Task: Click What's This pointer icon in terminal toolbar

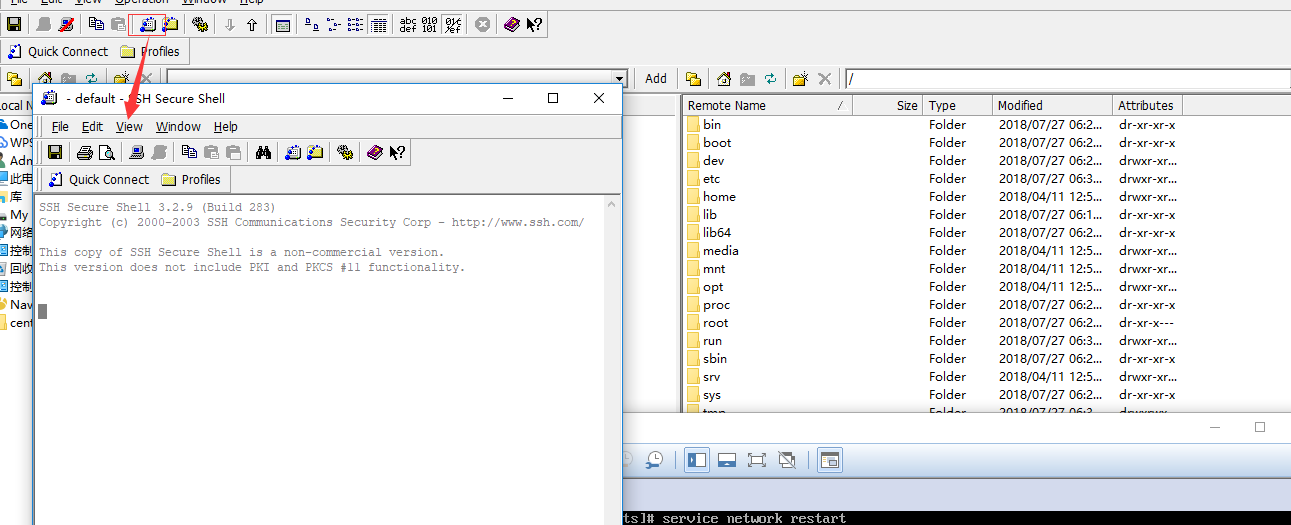Action: [x=397, y=152]
